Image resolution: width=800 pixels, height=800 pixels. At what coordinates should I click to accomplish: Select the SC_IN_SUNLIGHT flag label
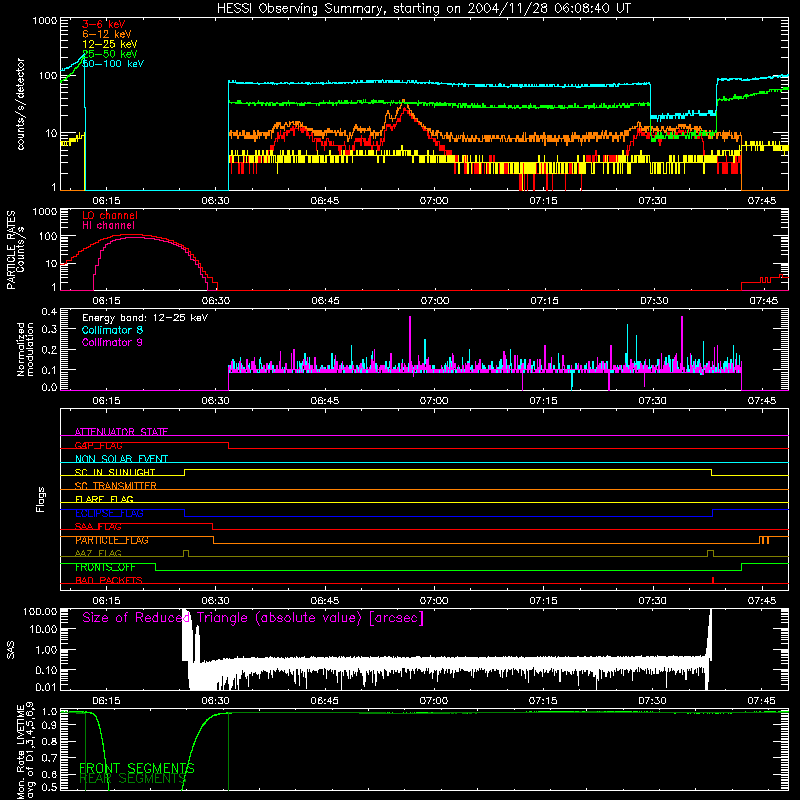click(115, 472)
